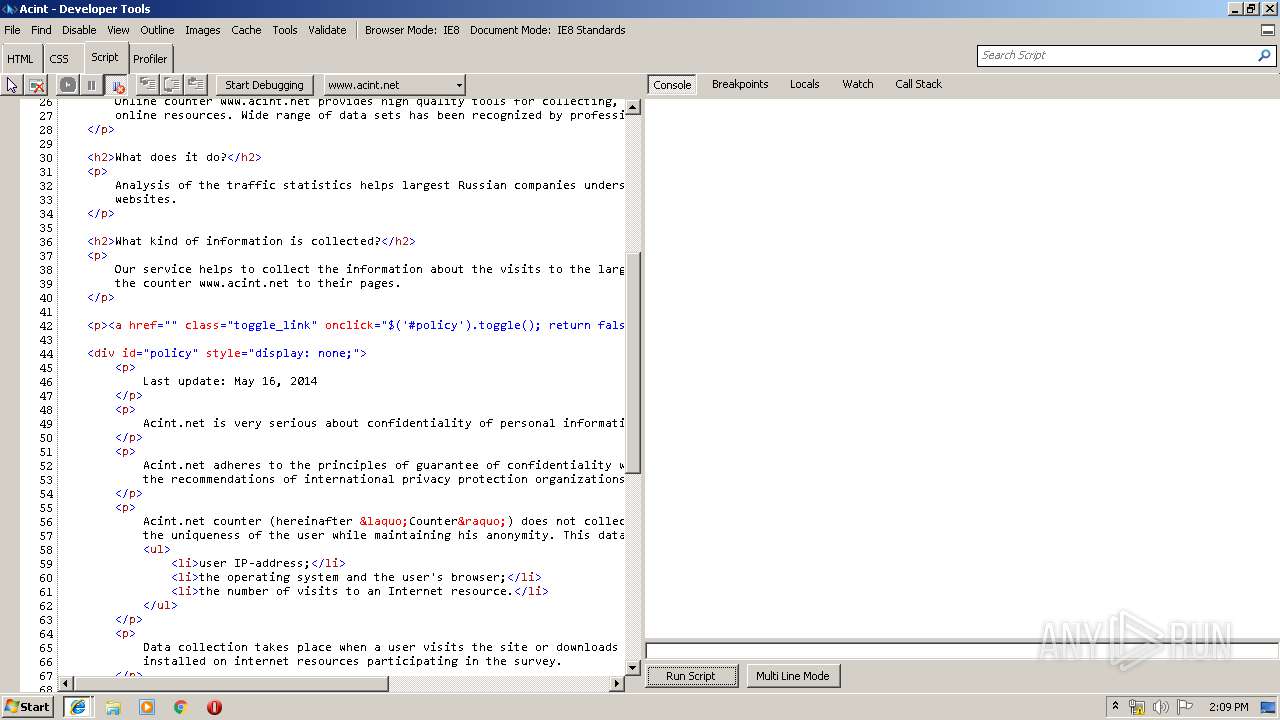Image resolution: width=1280 pixels, height=720 pixels.
Task: Open the www.acint.net script dropdown
Action: [394, 85]
